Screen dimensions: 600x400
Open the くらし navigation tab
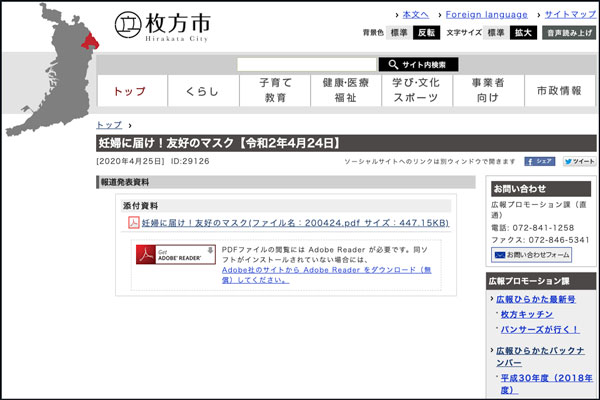202,91
